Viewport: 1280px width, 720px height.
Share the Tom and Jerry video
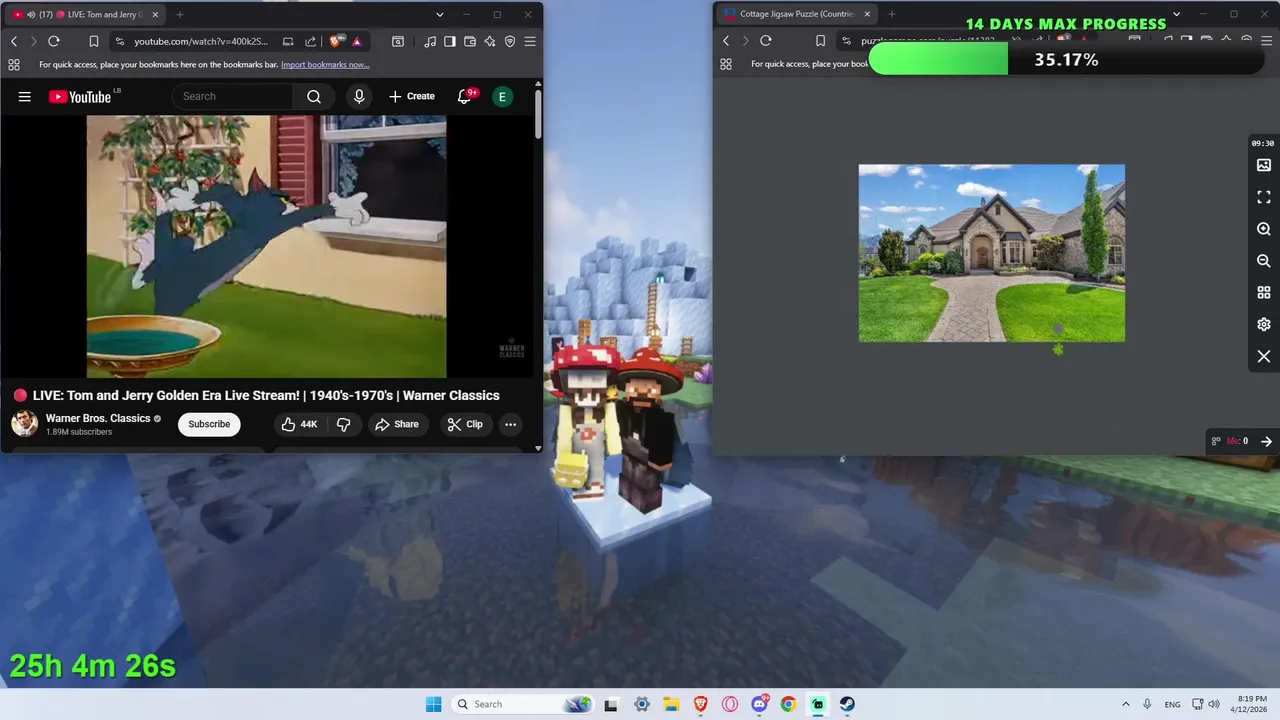[x=397, y=424]
